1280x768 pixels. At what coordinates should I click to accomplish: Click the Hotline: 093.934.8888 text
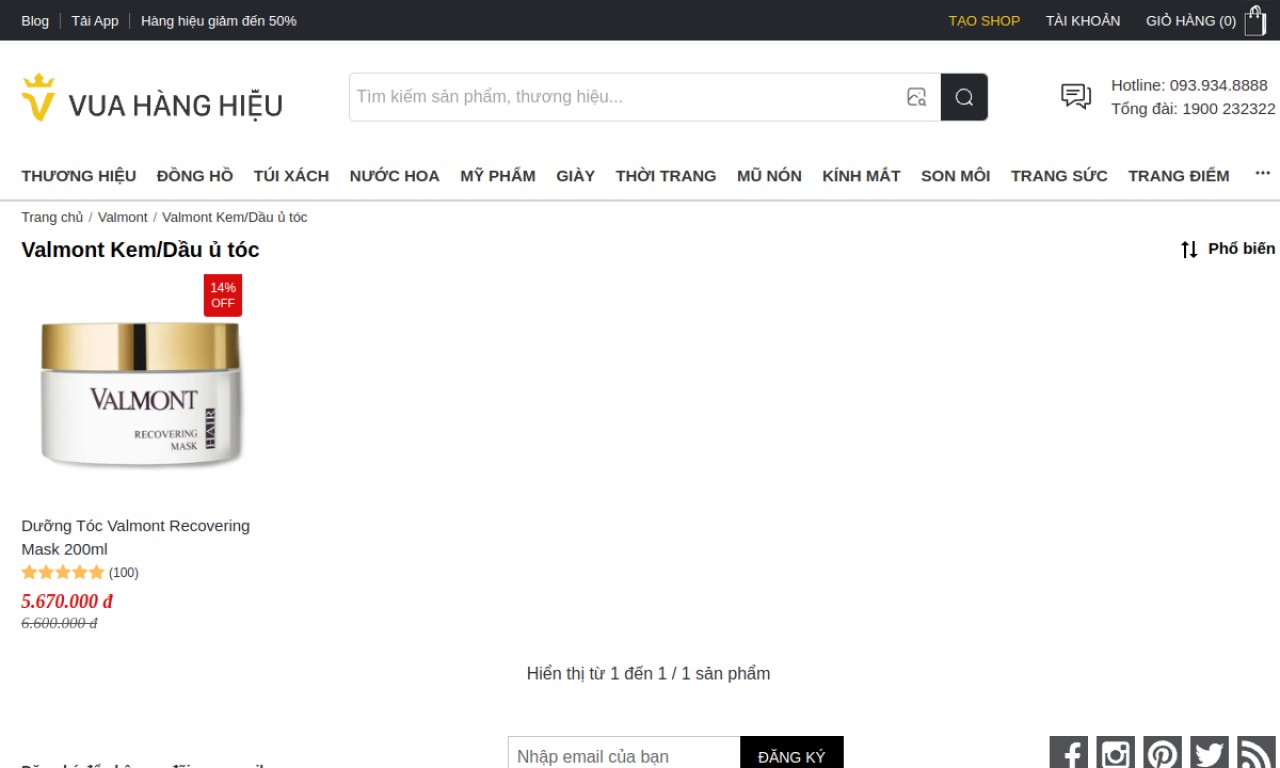pyautogui.click(x=1189, y=85)
